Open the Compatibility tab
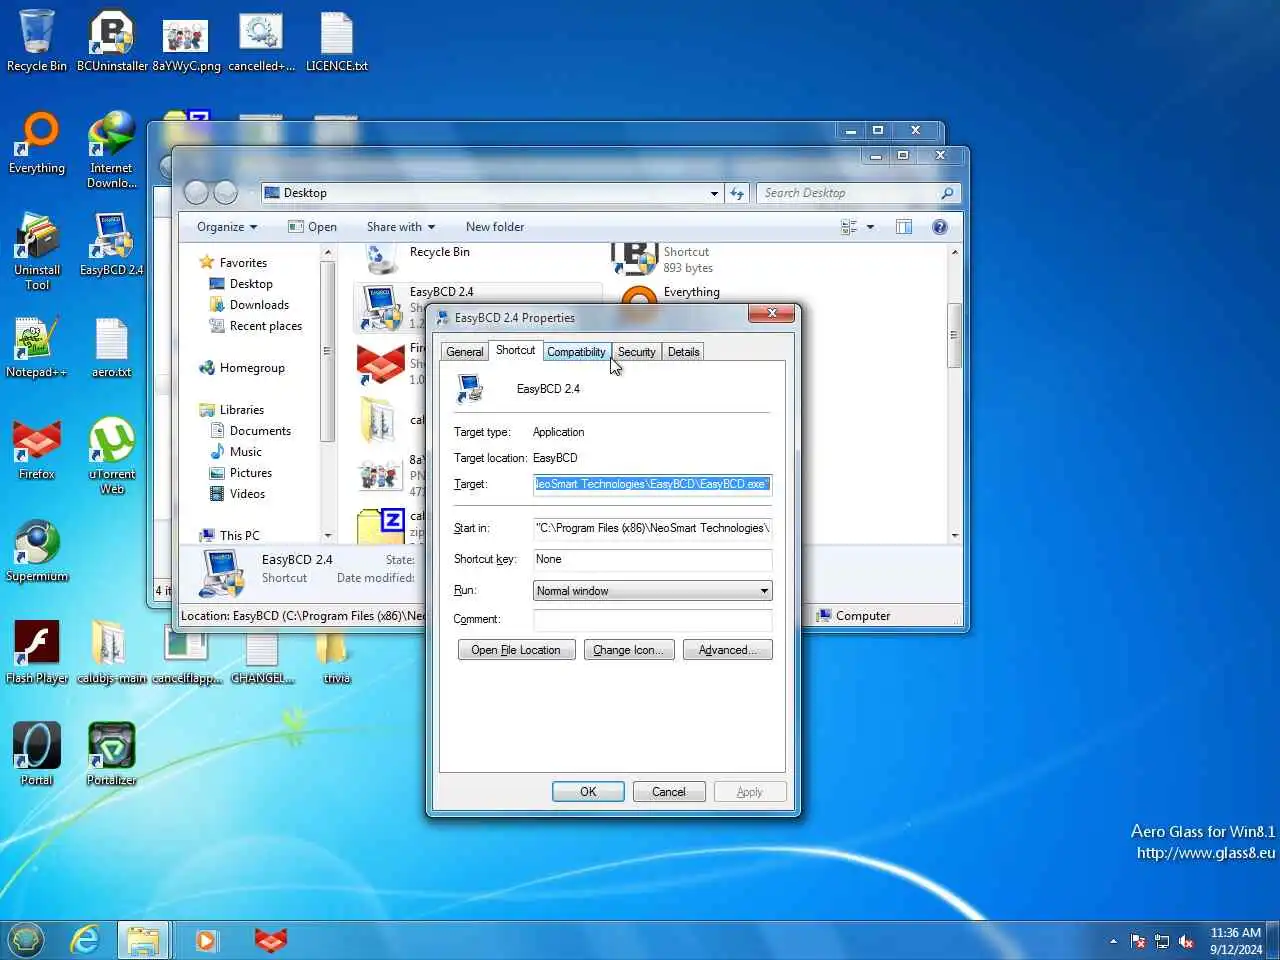 click(x=576, y=352)
